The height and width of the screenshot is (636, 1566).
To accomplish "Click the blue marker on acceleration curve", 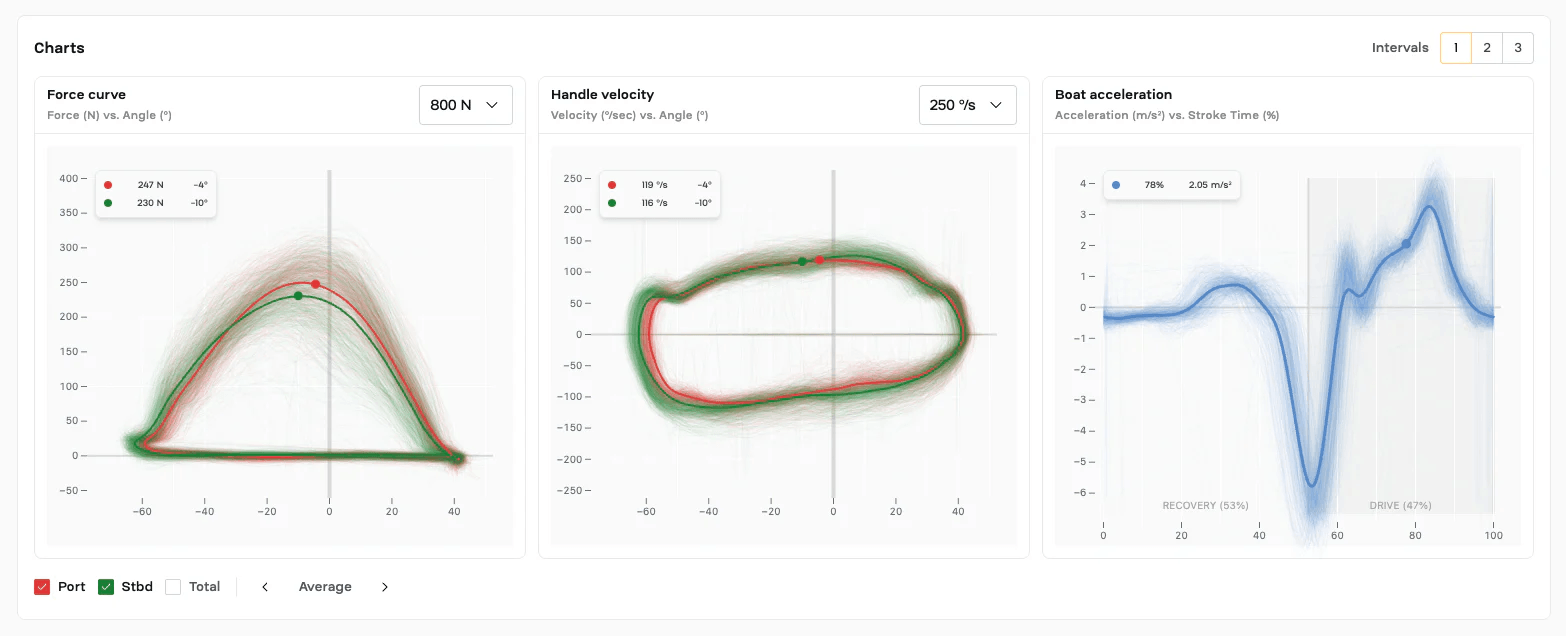I will point(1406,244).
